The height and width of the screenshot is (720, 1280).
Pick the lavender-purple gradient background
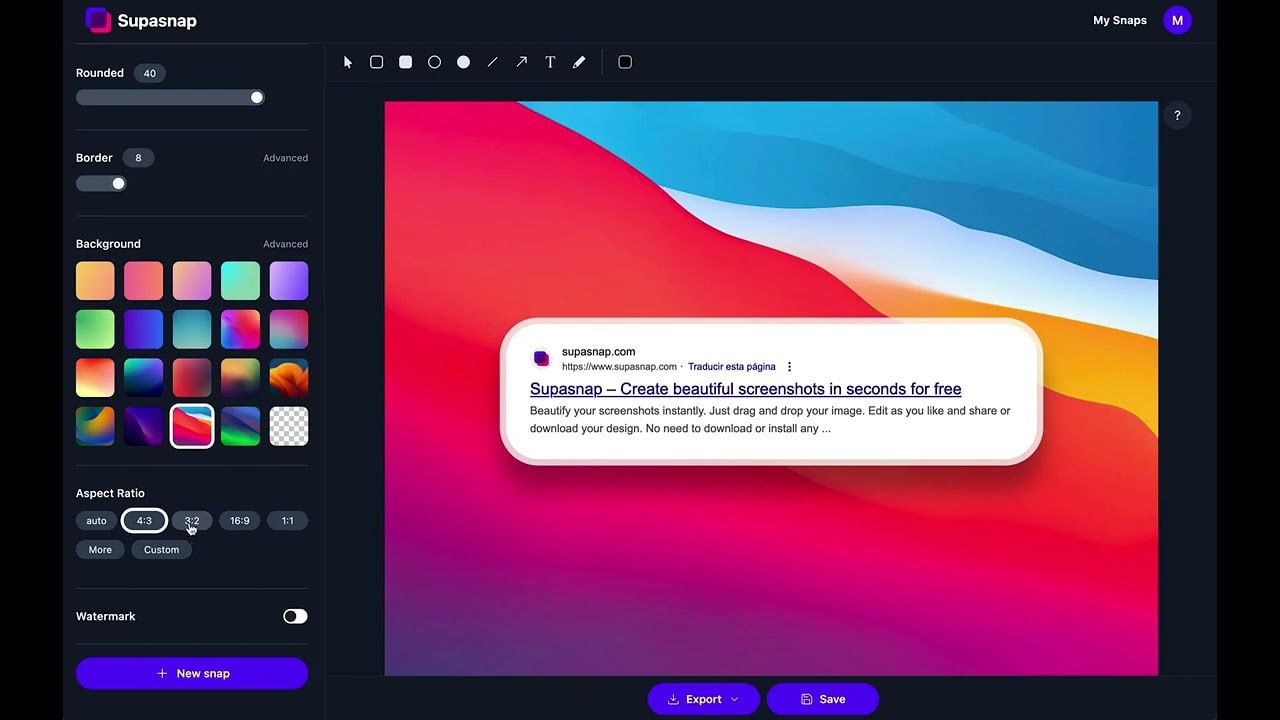click(289, 281)
